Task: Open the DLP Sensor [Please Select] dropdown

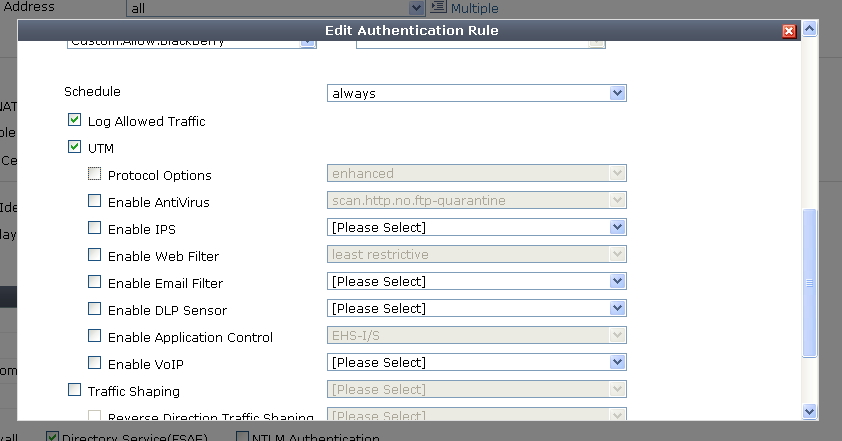Action: coord(477,308)
